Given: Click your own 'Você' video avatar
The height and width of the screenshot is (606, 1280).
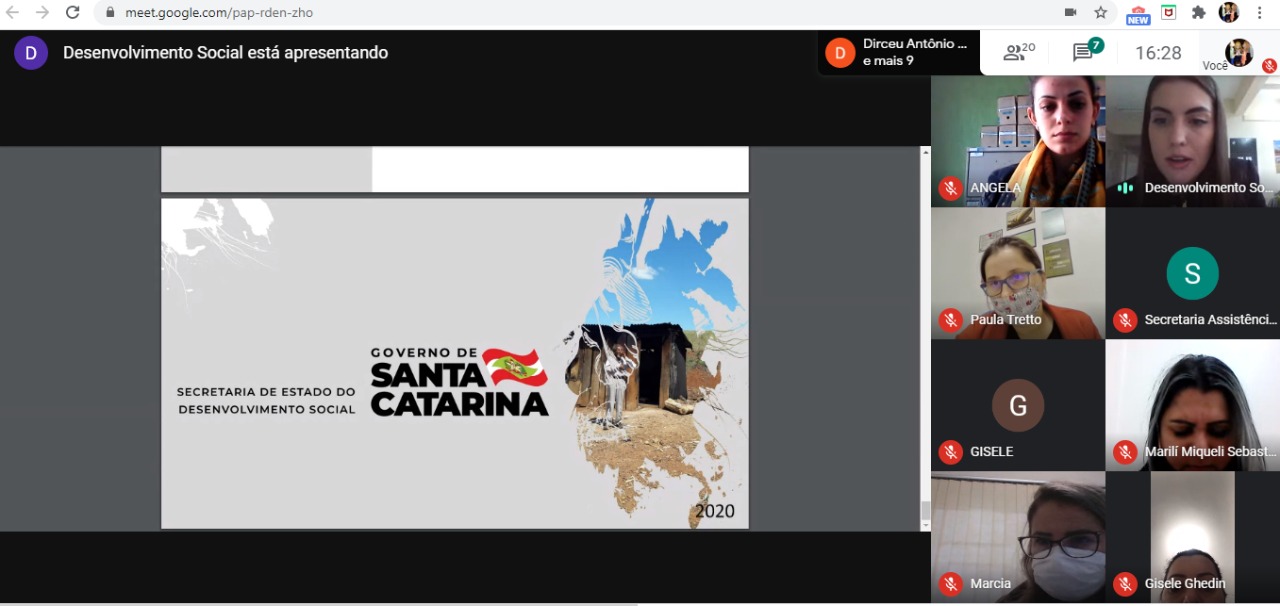Looking at the screenshot, I should [1239, 52].
